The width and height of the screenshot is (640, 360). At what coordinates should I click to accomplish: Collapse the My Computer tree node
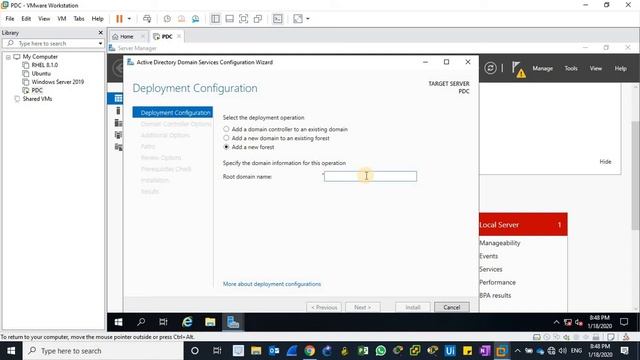8,57
